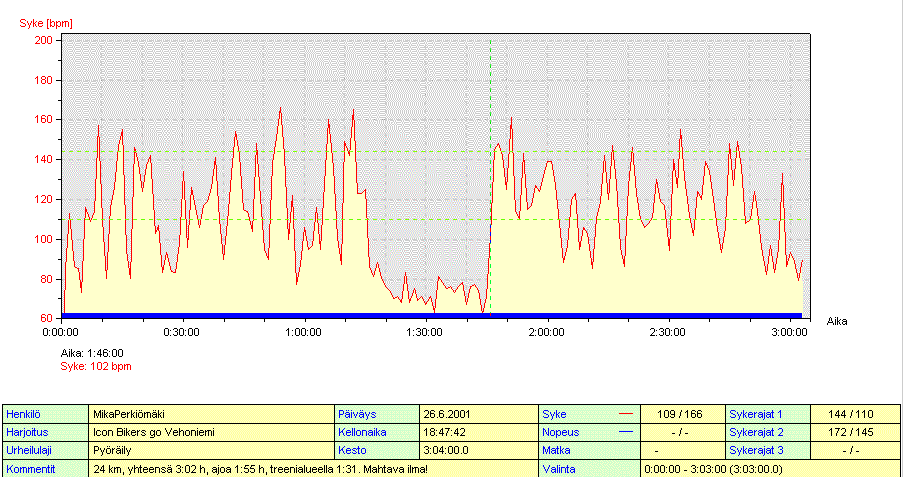This screenshot has height=477, width=903.
Task: Click the red line sample beside Syke
Action: coord(627,413)
